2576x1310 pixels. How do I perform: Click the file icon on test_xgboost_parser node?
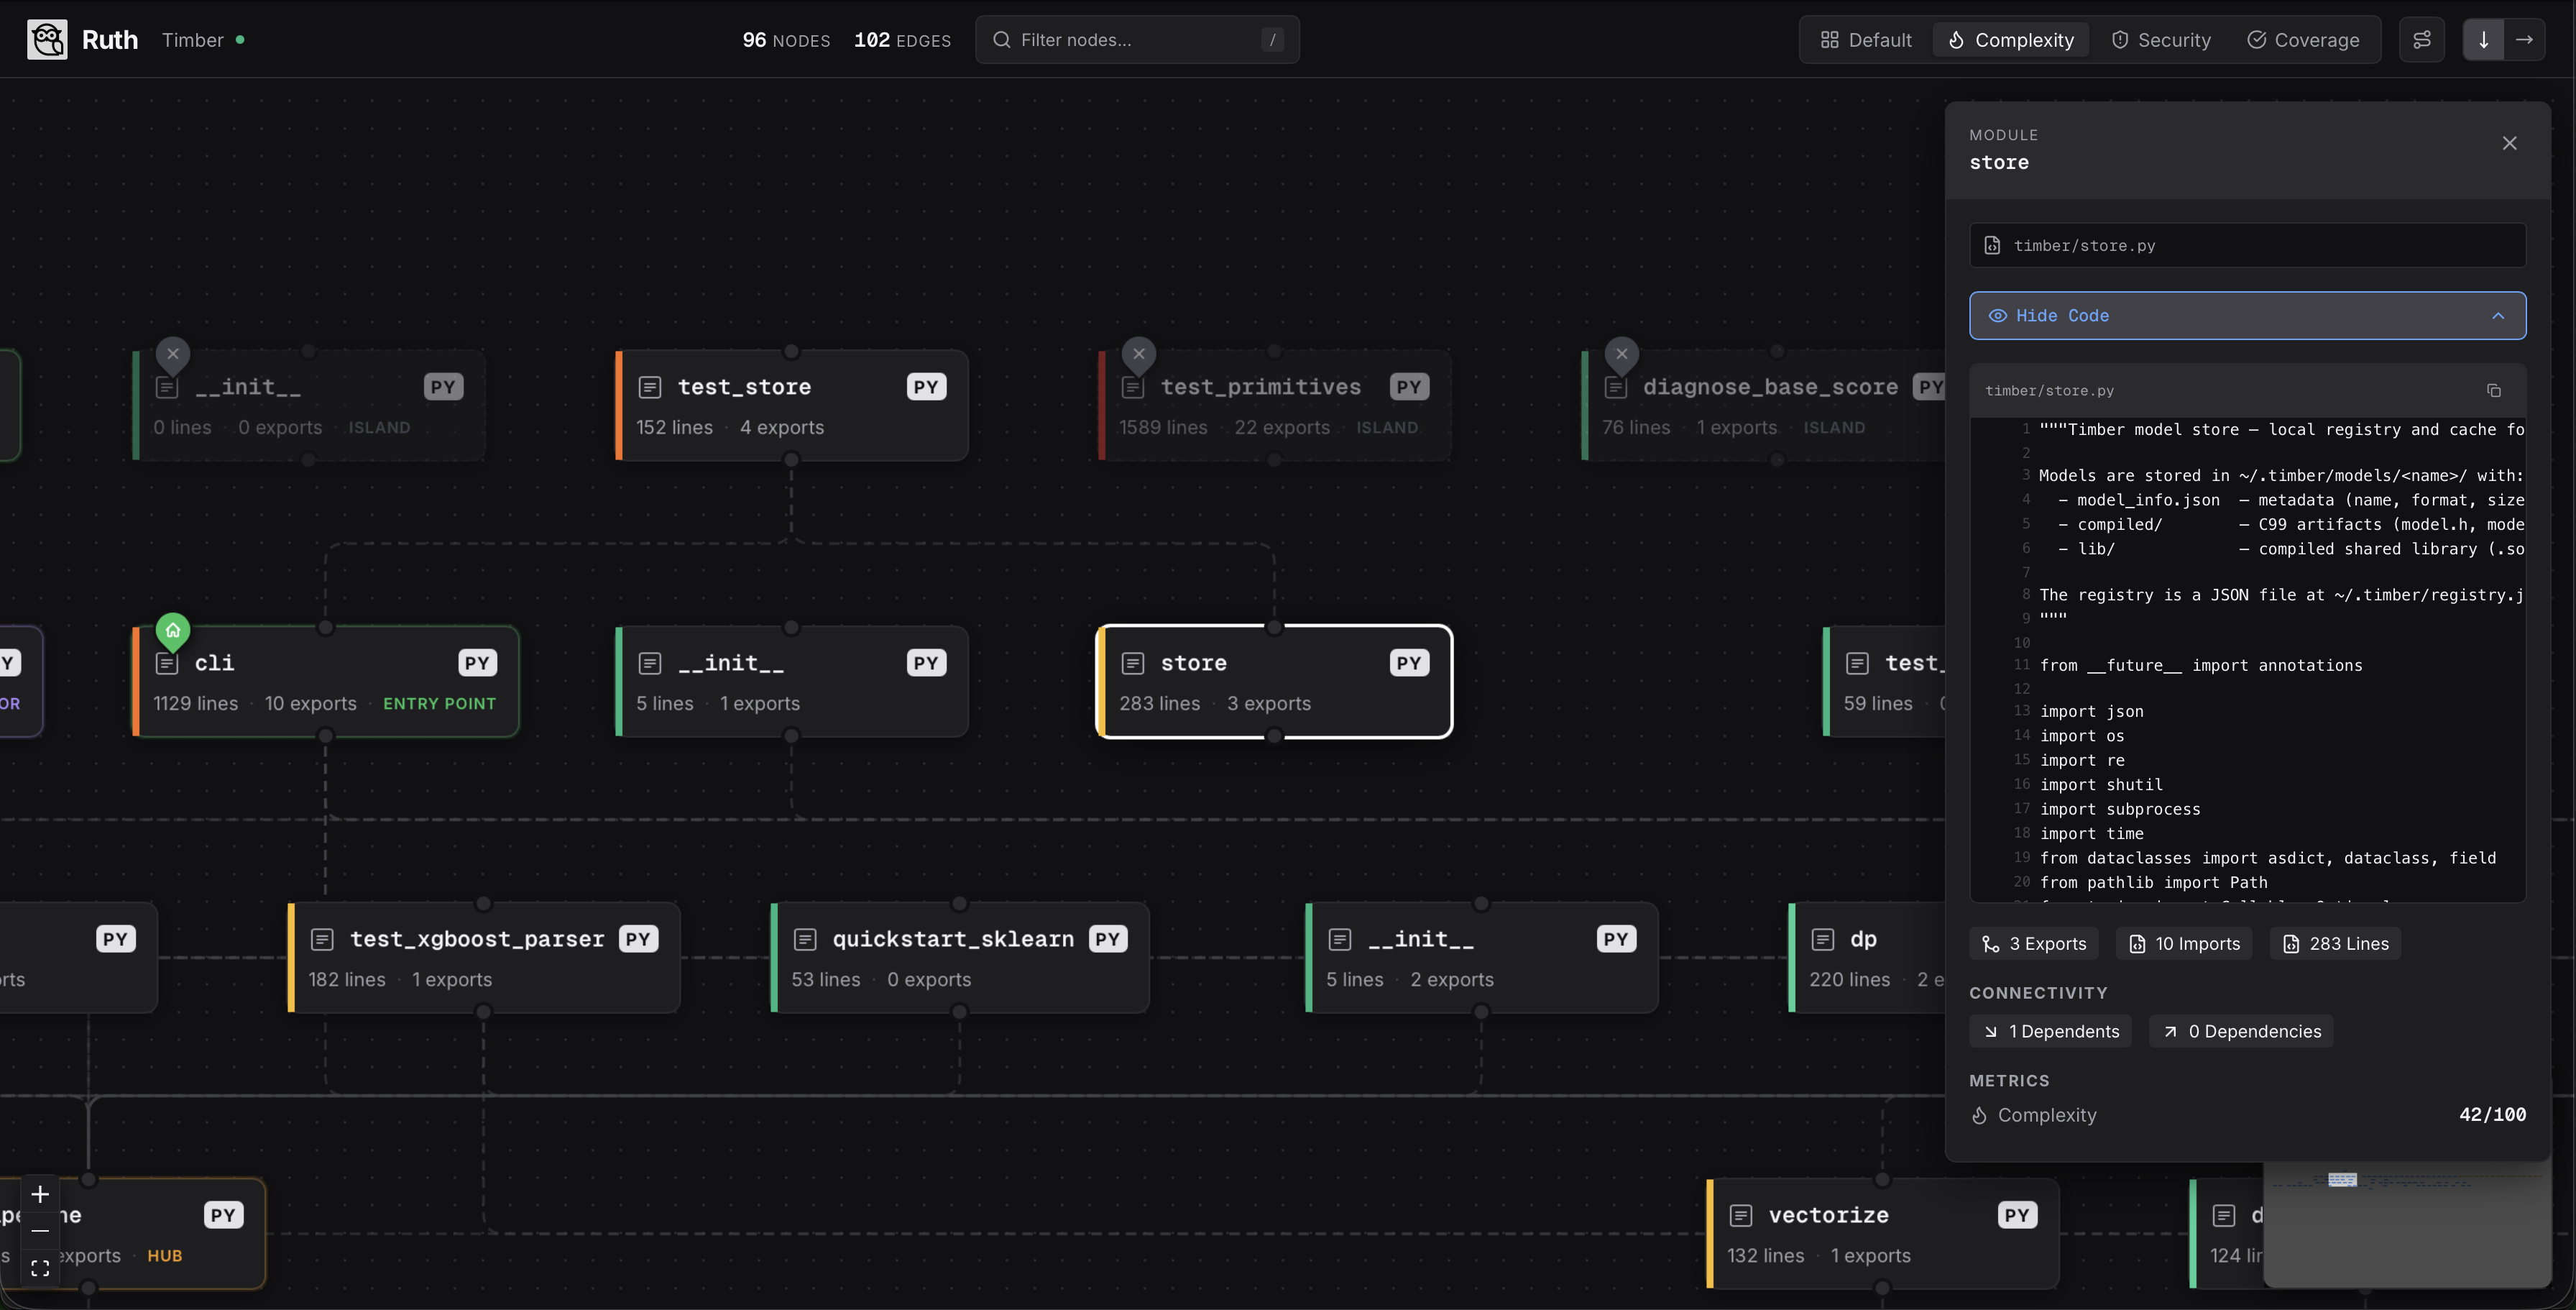point(322,939)
